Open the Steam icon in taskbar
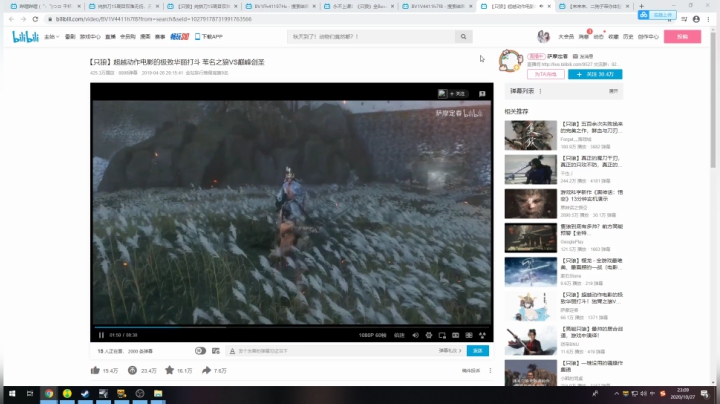Image resolution: width=720 pixels, height=404 pixels. pyautogui.click(x=85, y=393)
